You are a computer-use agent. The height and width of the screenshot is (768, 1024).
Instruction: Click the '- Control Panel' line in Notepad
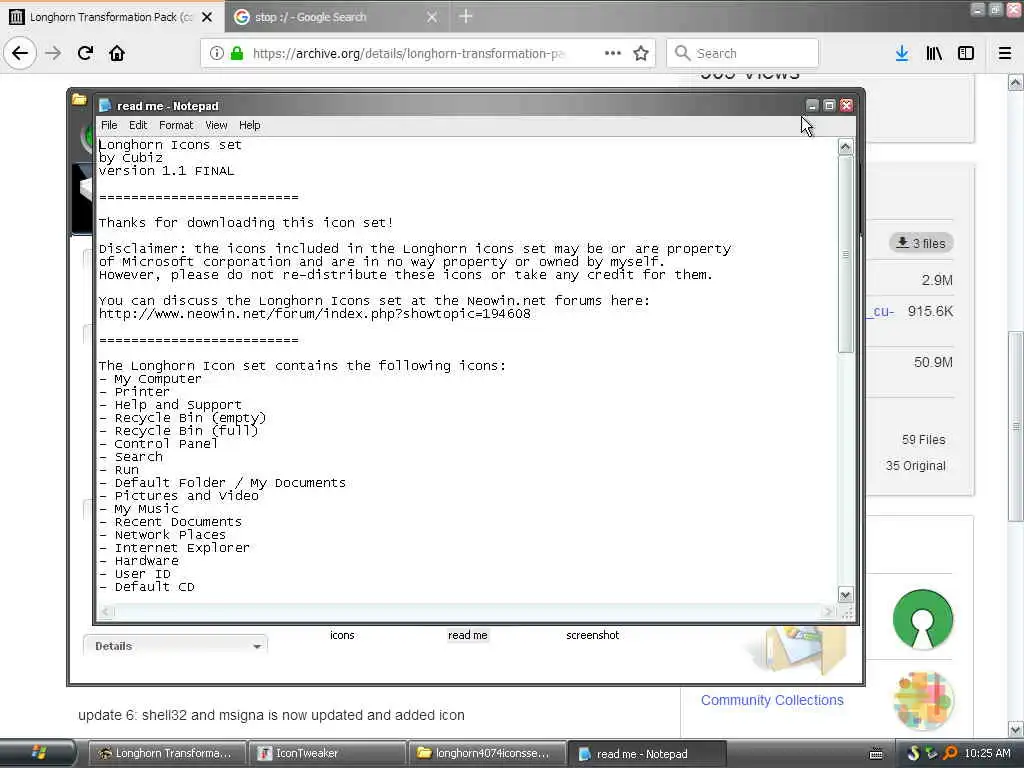[x=158, y=443]
